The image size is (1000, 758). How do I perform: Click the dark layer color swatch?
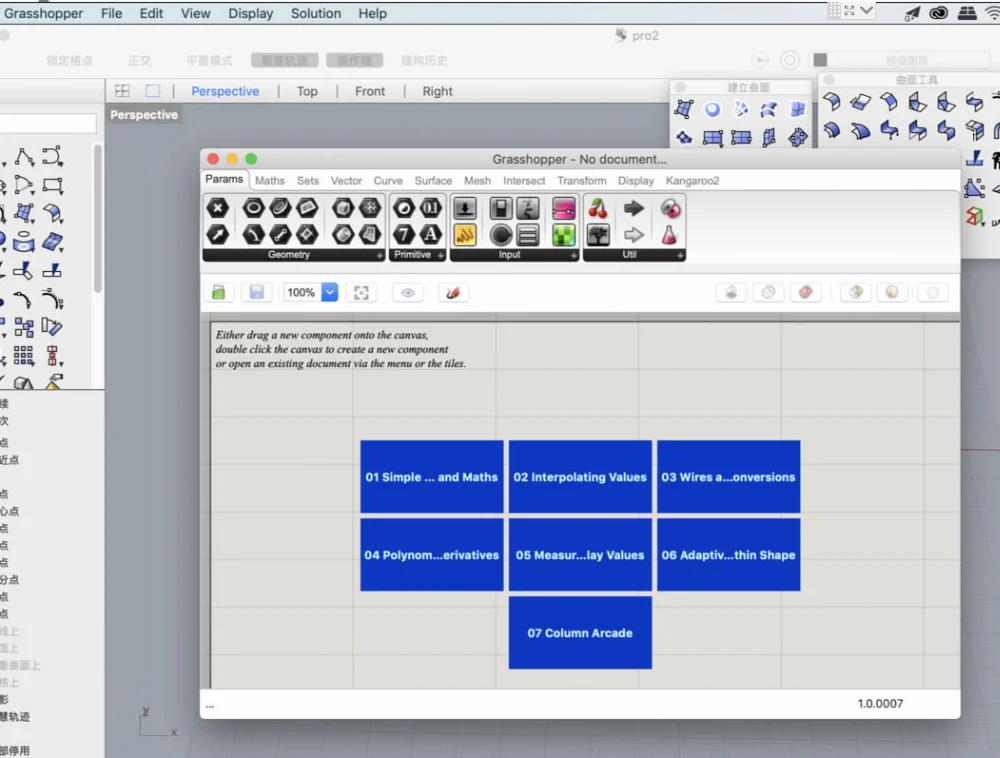pos(820,60)
